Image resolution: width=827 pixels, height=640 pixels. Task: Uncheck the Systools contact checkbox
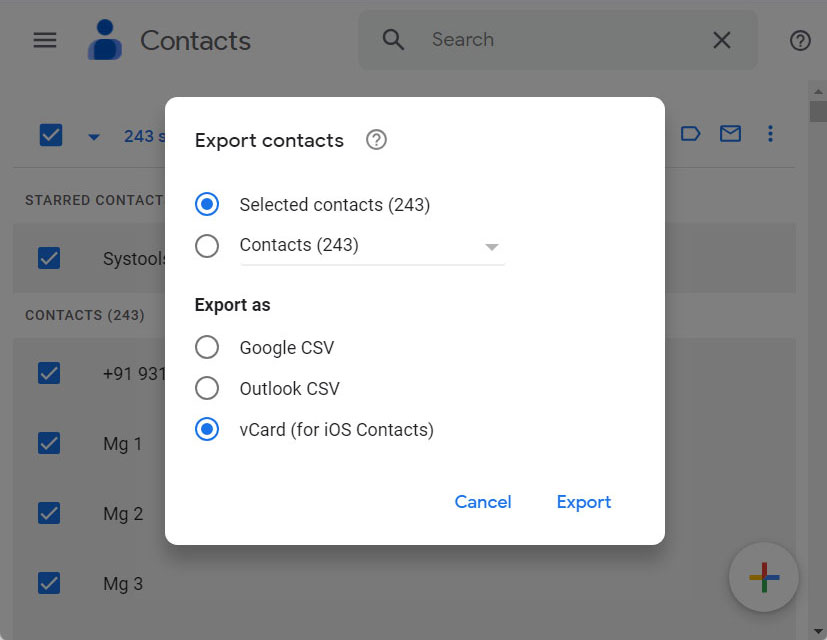pos(51,258)
